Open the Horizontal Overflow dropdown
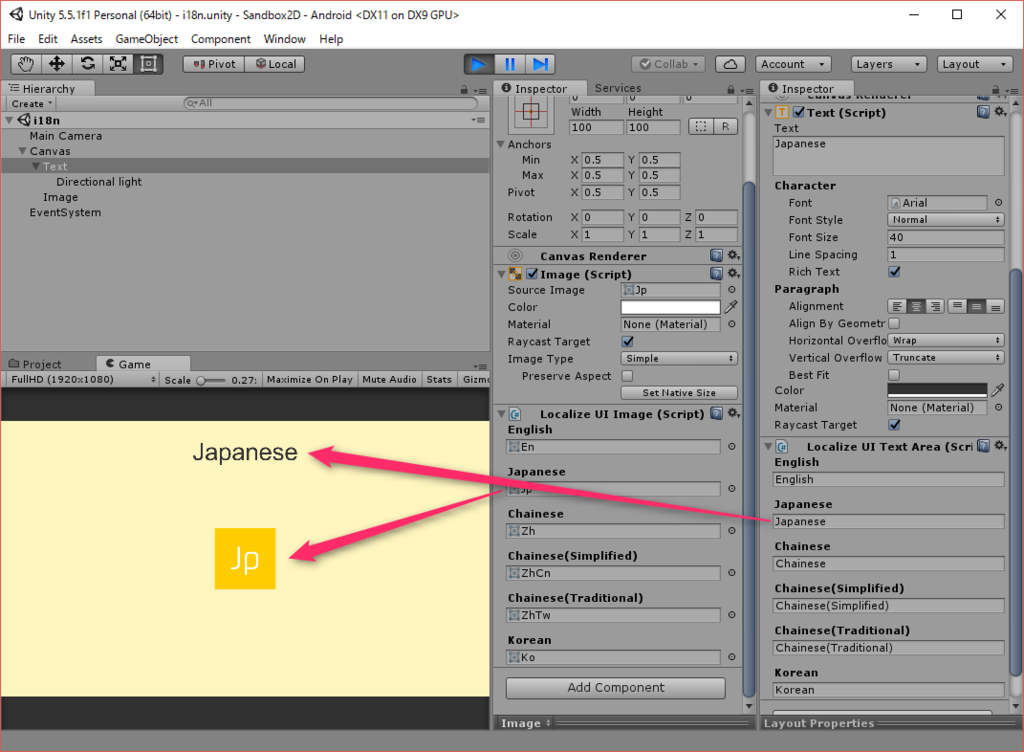 946,341
